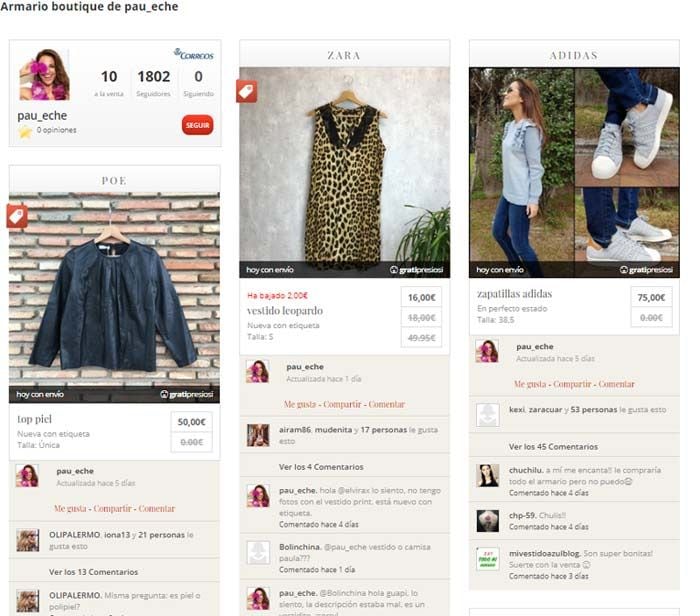Click 'Comentar' under the vestido leopardo listing
Screen dimensions: 700x616
(387, 404)
